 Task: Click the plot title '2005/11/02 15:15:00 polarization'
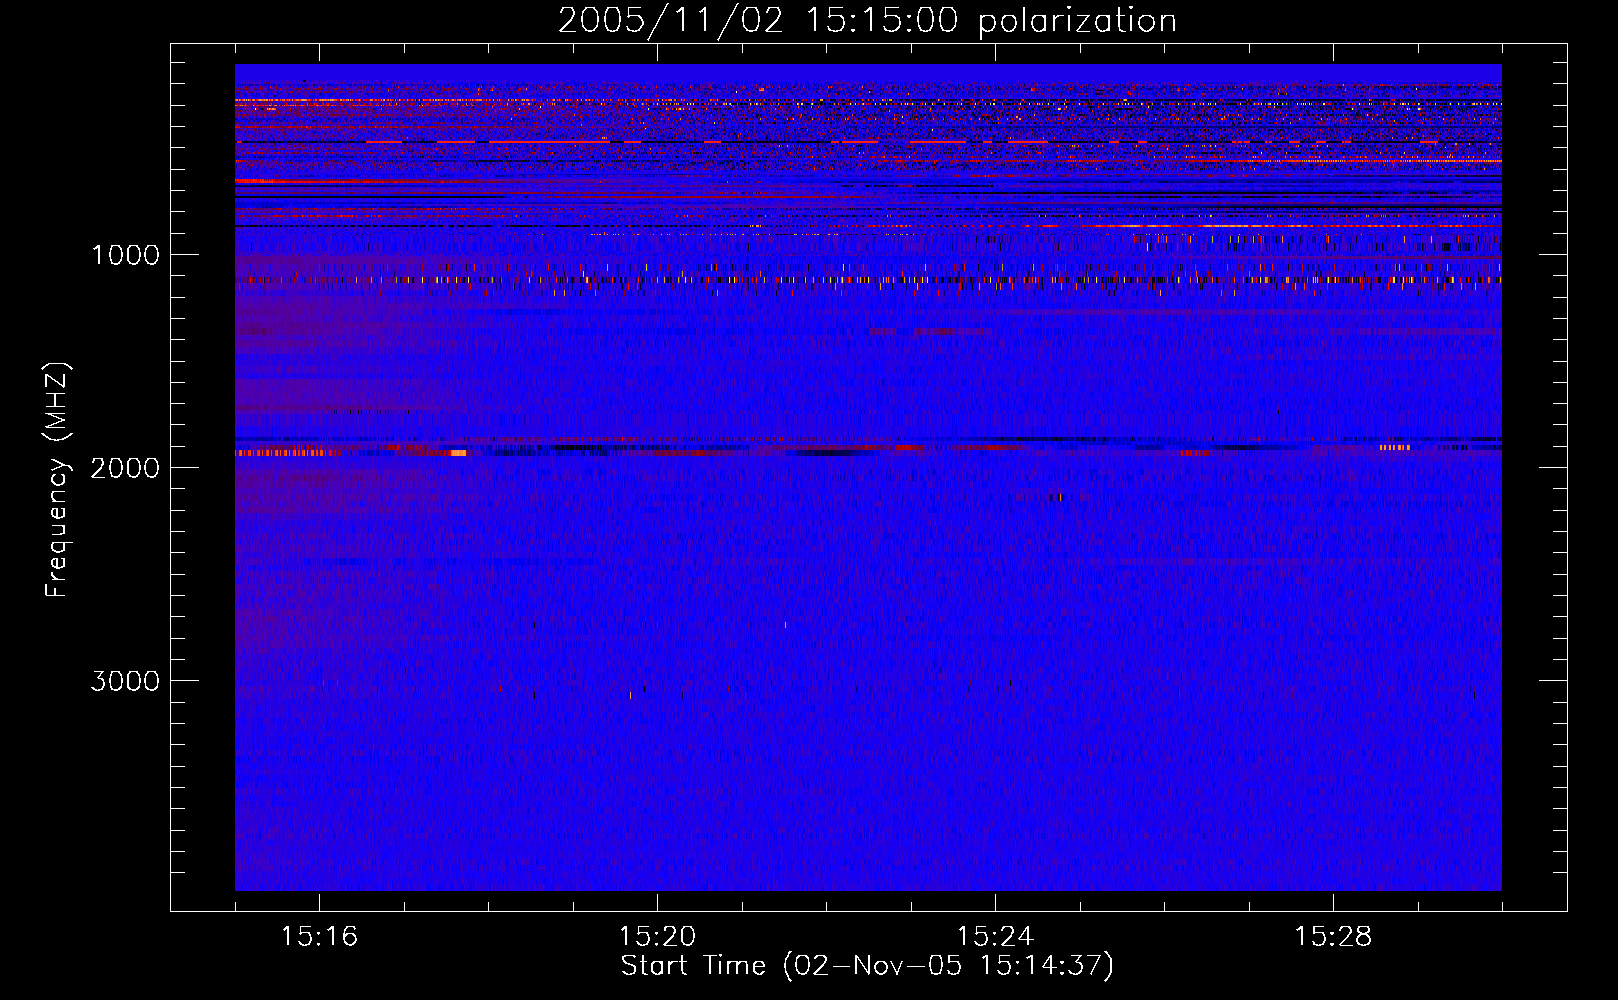click(x=867, y=21)
